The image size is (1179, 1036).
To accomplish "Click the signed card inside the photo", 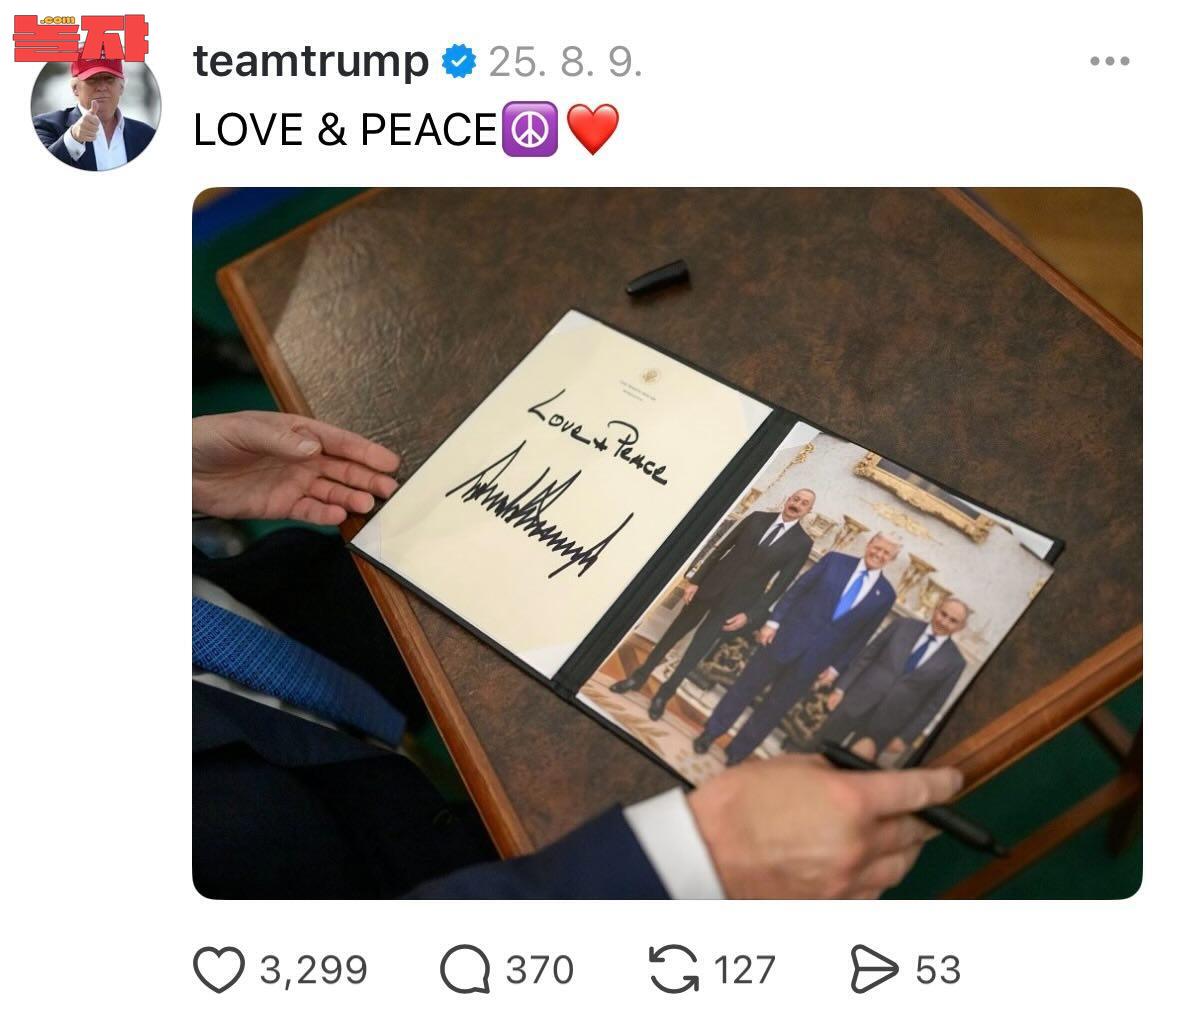I will [561, 490].
